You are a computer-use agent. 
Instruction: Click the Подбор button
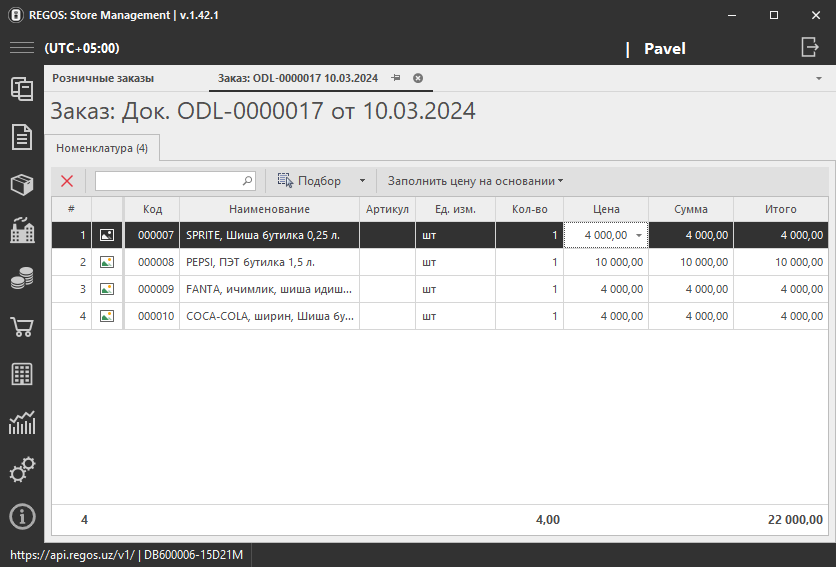[x=310, y=181]
